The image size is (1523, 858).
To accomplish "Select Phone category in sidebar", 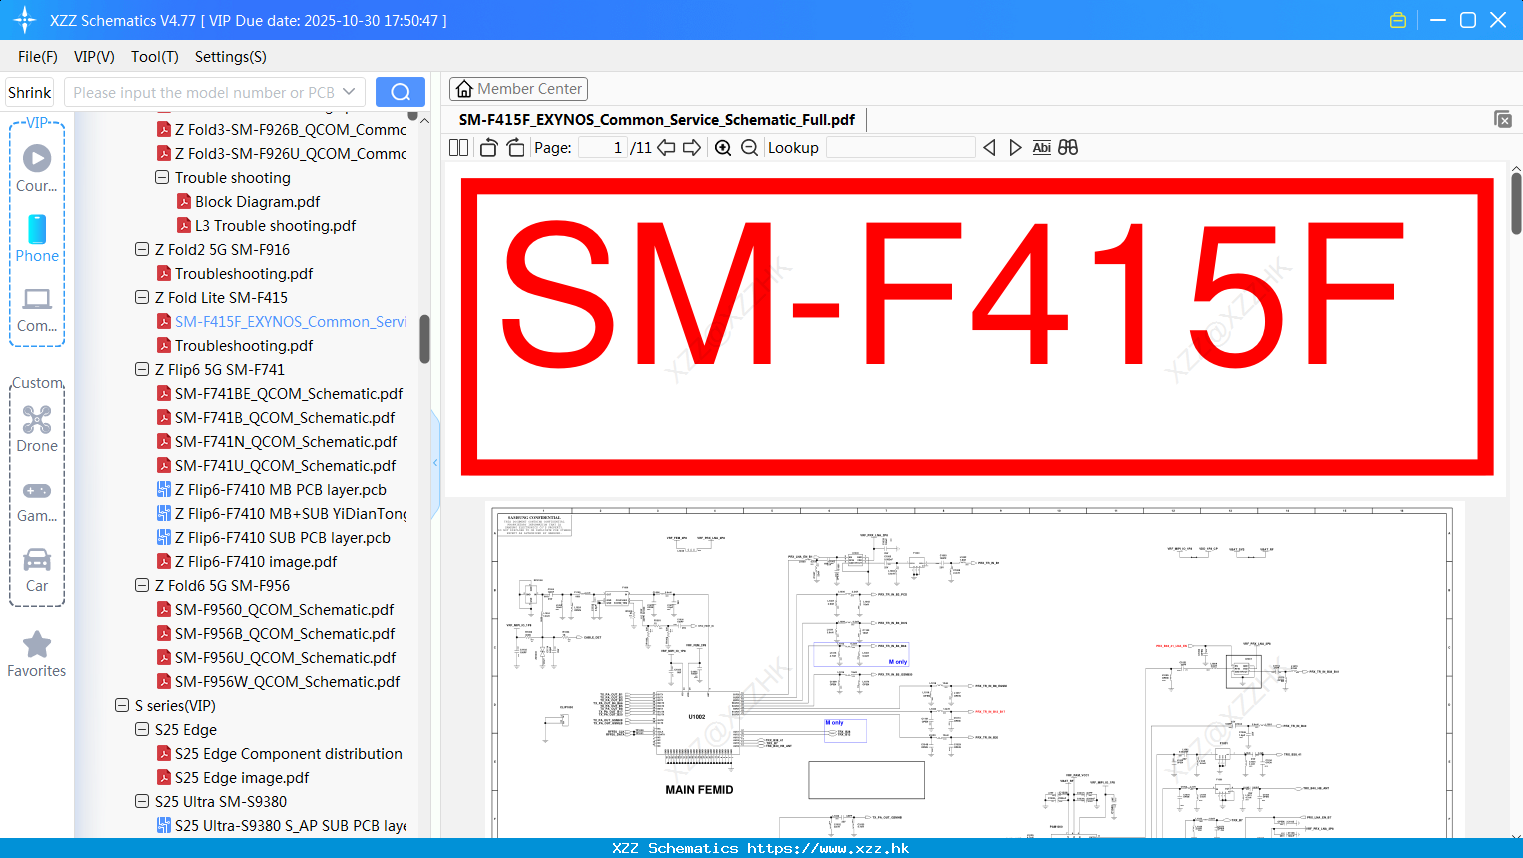I will (37, 238).
